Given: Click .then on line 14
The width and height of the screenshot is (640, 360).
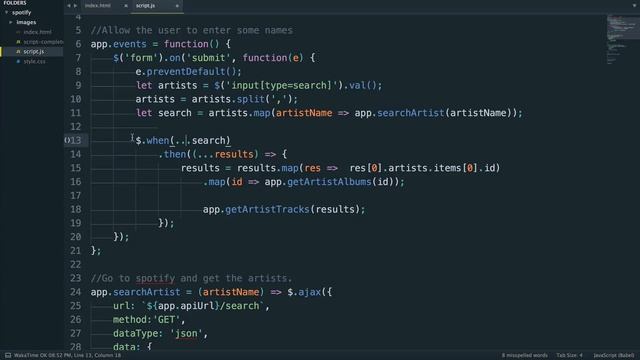Looking at the screenshot, I should [172, 155].
